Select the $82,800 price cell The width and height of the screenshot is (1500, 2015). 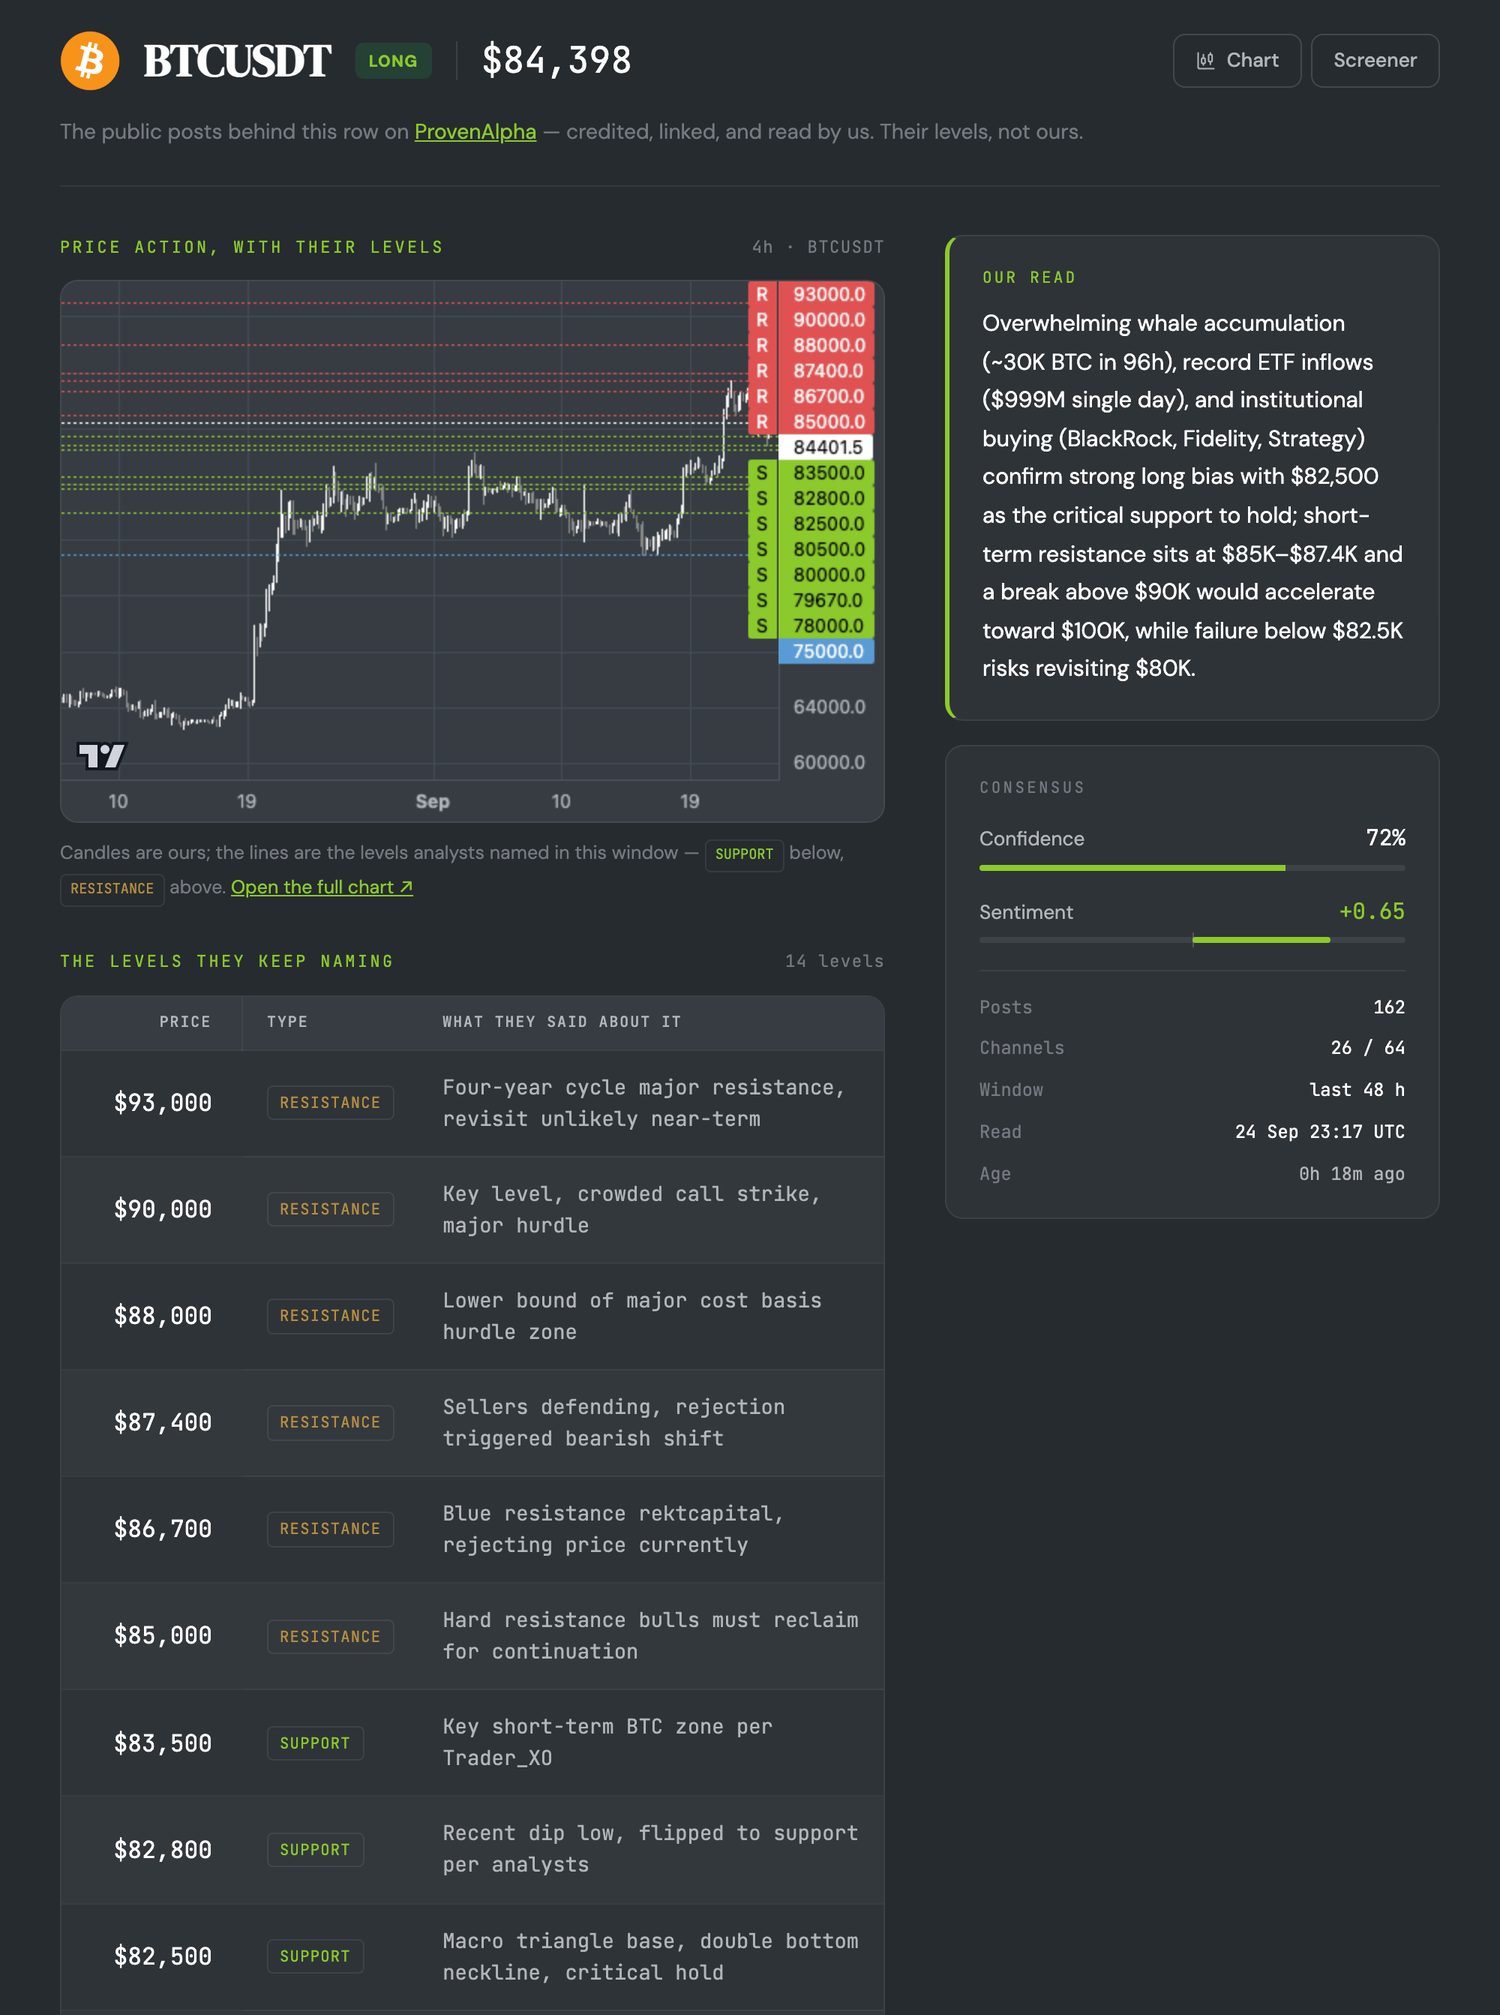[163, 1850]
